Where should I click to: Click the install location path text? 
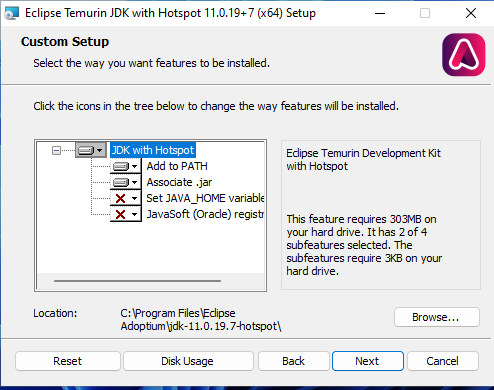click(x=201, y=320)
